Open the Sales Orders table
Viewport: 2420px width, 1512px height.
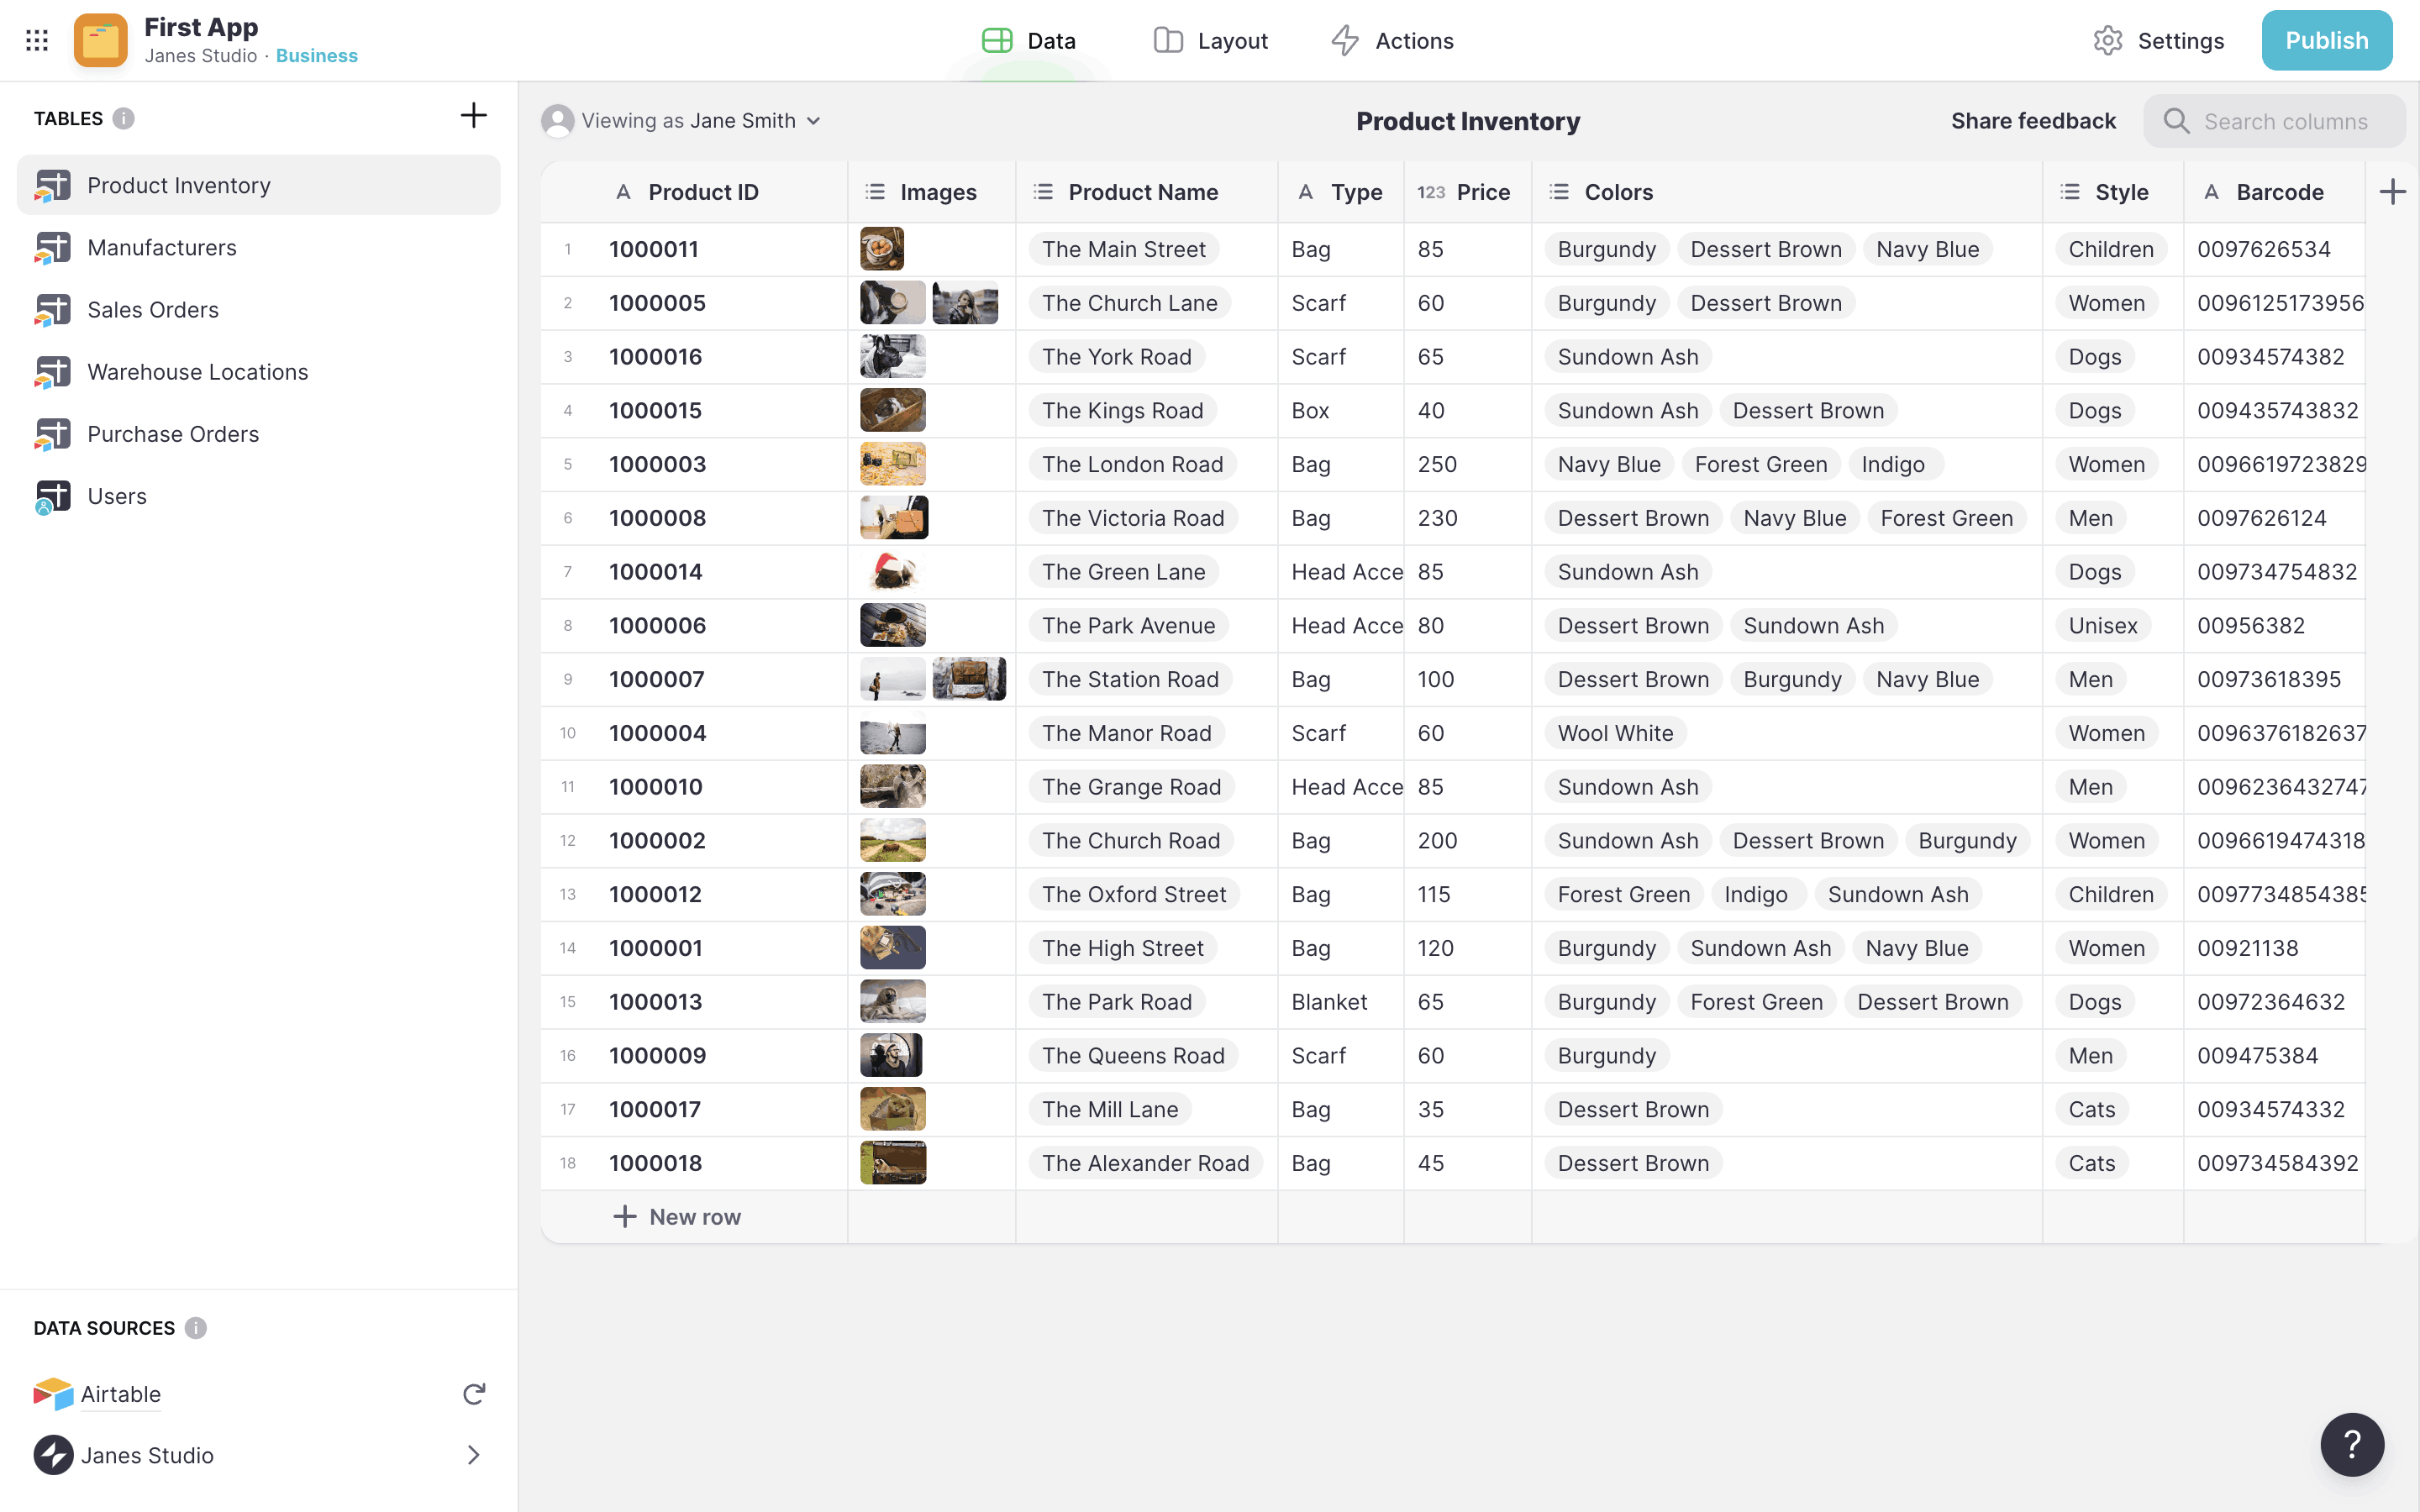click(x=153, y=310)
